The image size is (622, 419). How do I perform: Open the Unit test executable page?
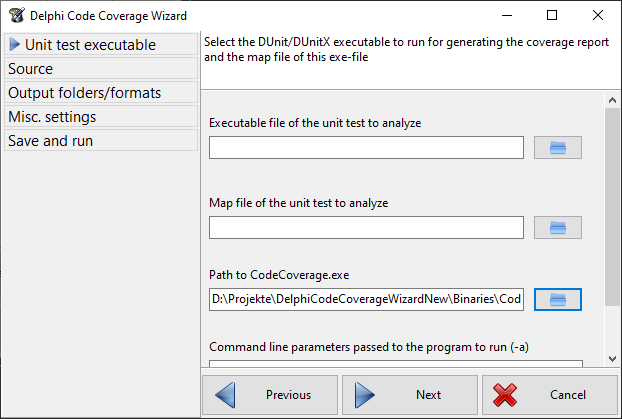tap(90, 45)
